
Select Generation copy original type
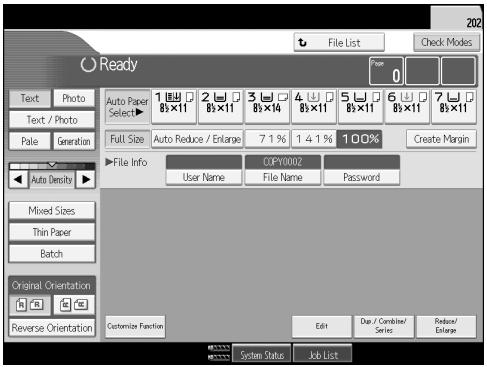pyautogui.click(x=74, y=141)
